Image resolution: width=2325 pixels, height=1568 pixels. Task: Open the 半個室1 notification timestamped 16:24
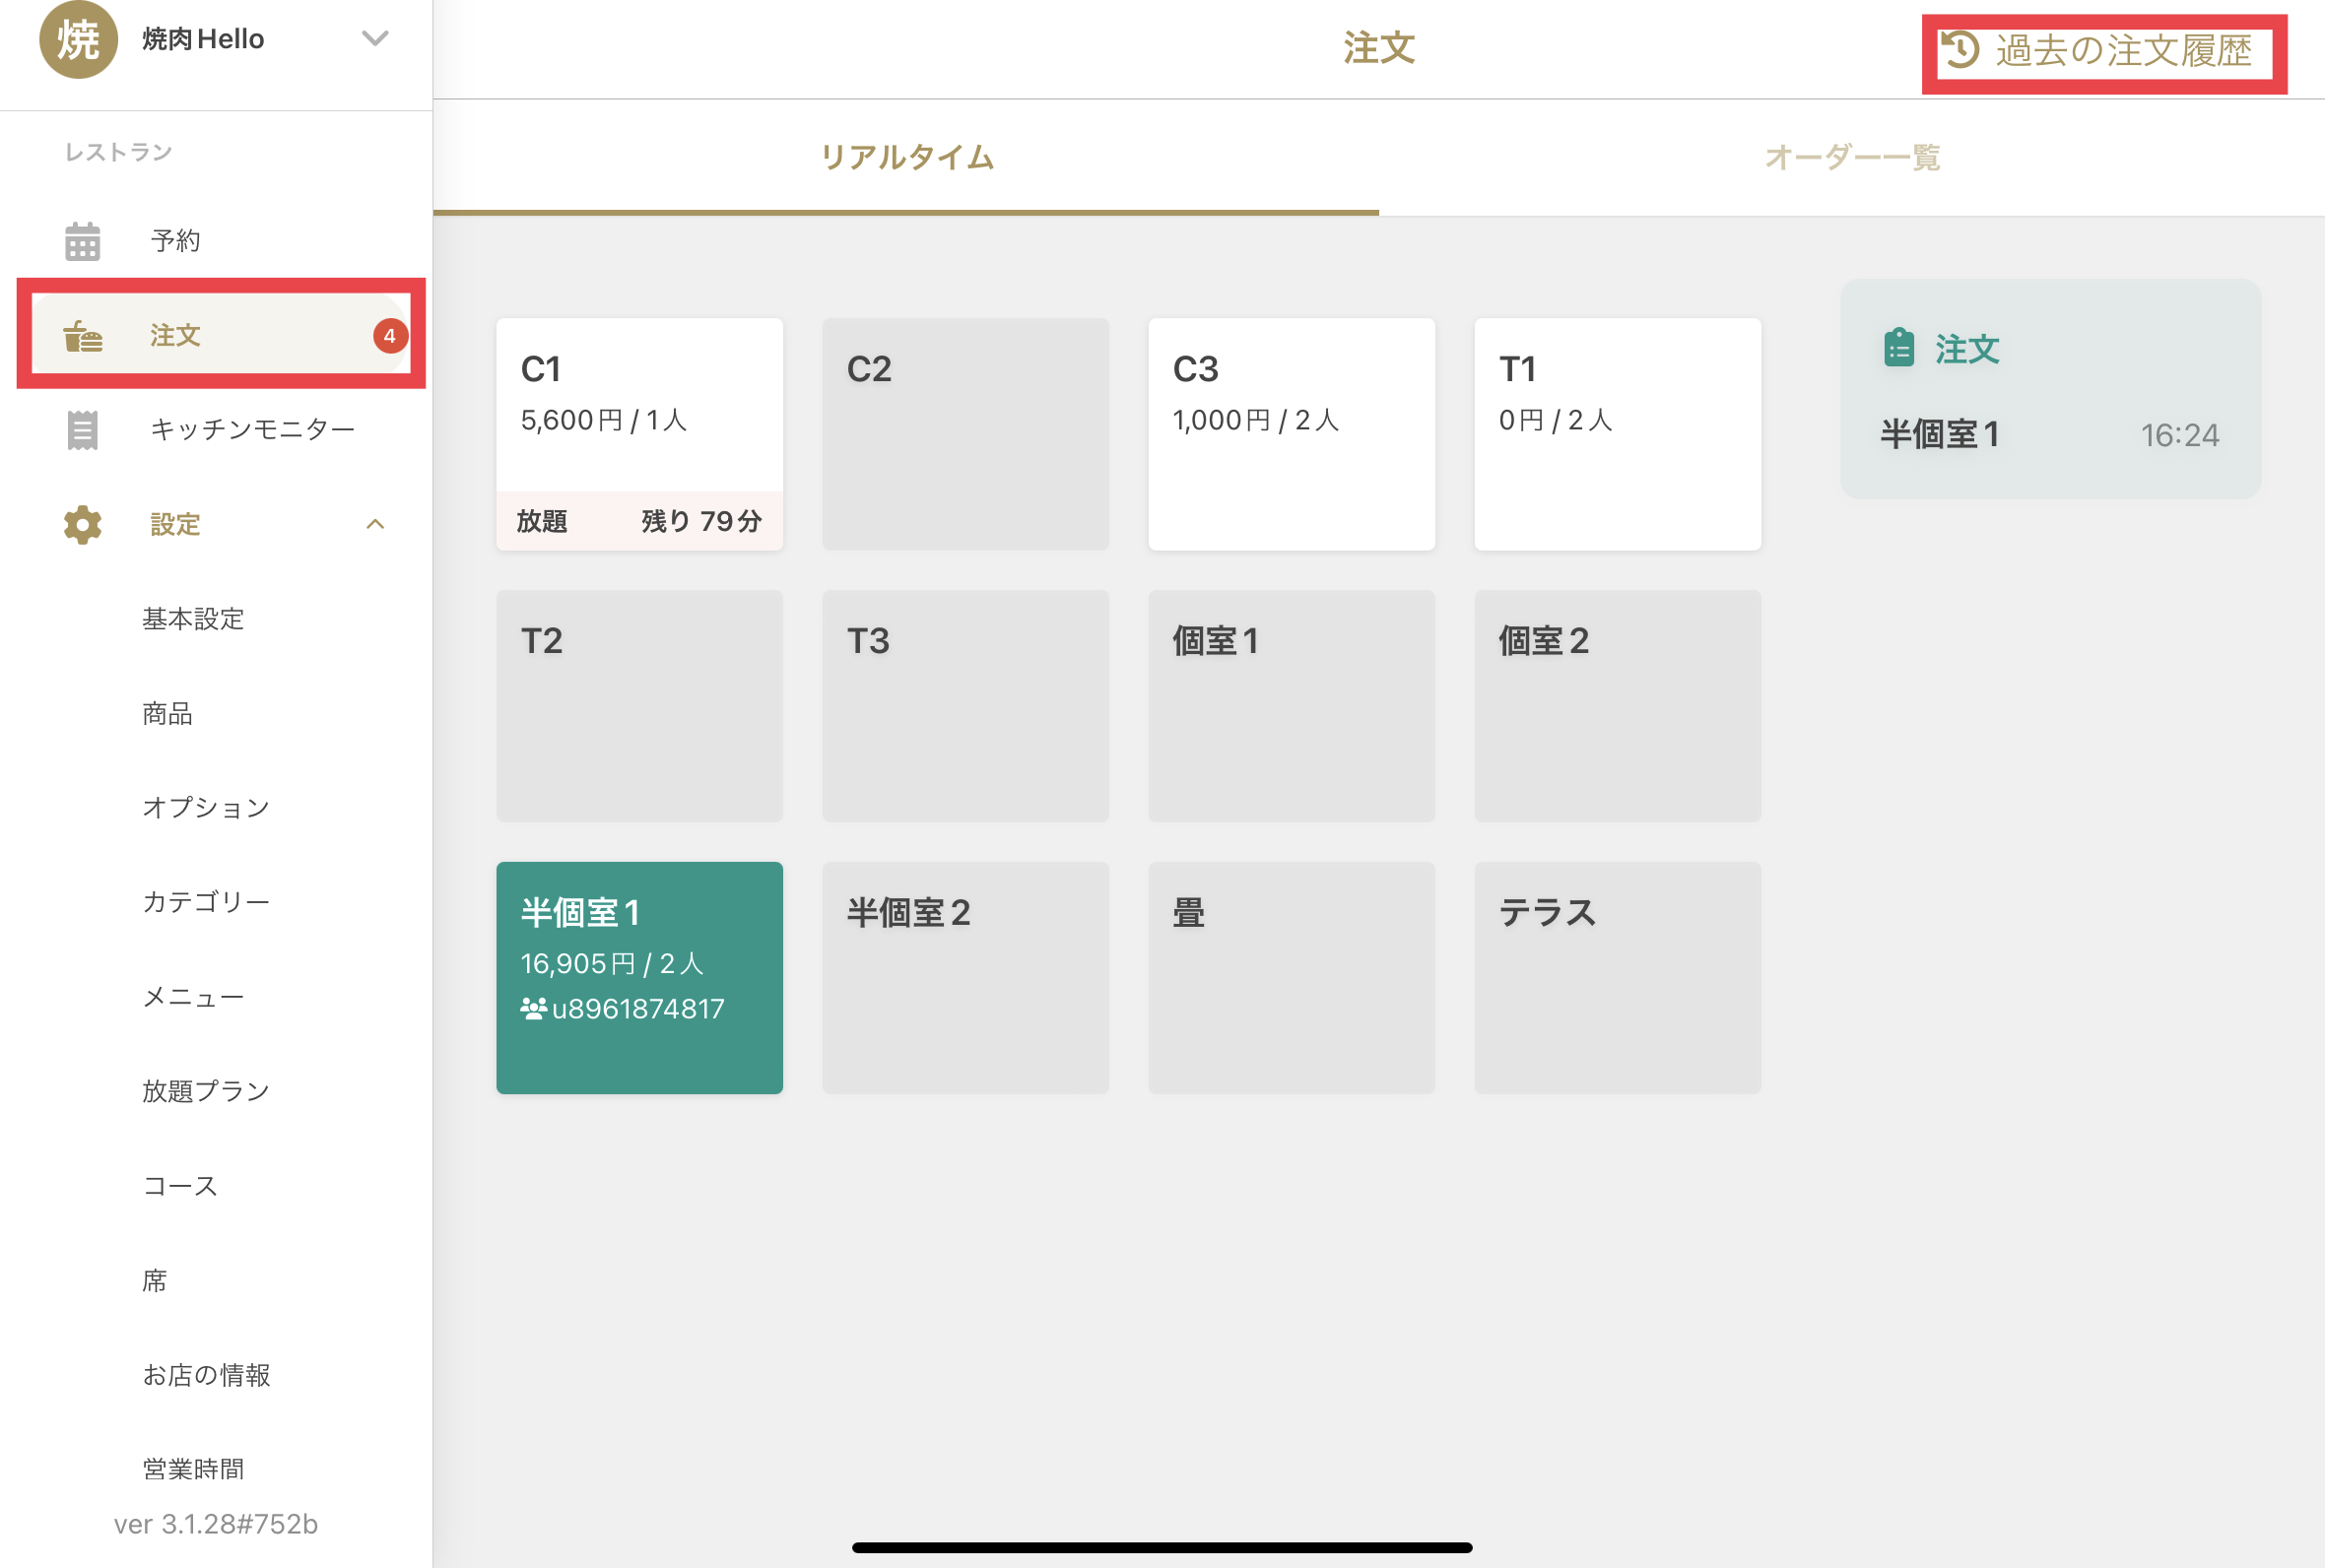click(x=2048, y=434)
